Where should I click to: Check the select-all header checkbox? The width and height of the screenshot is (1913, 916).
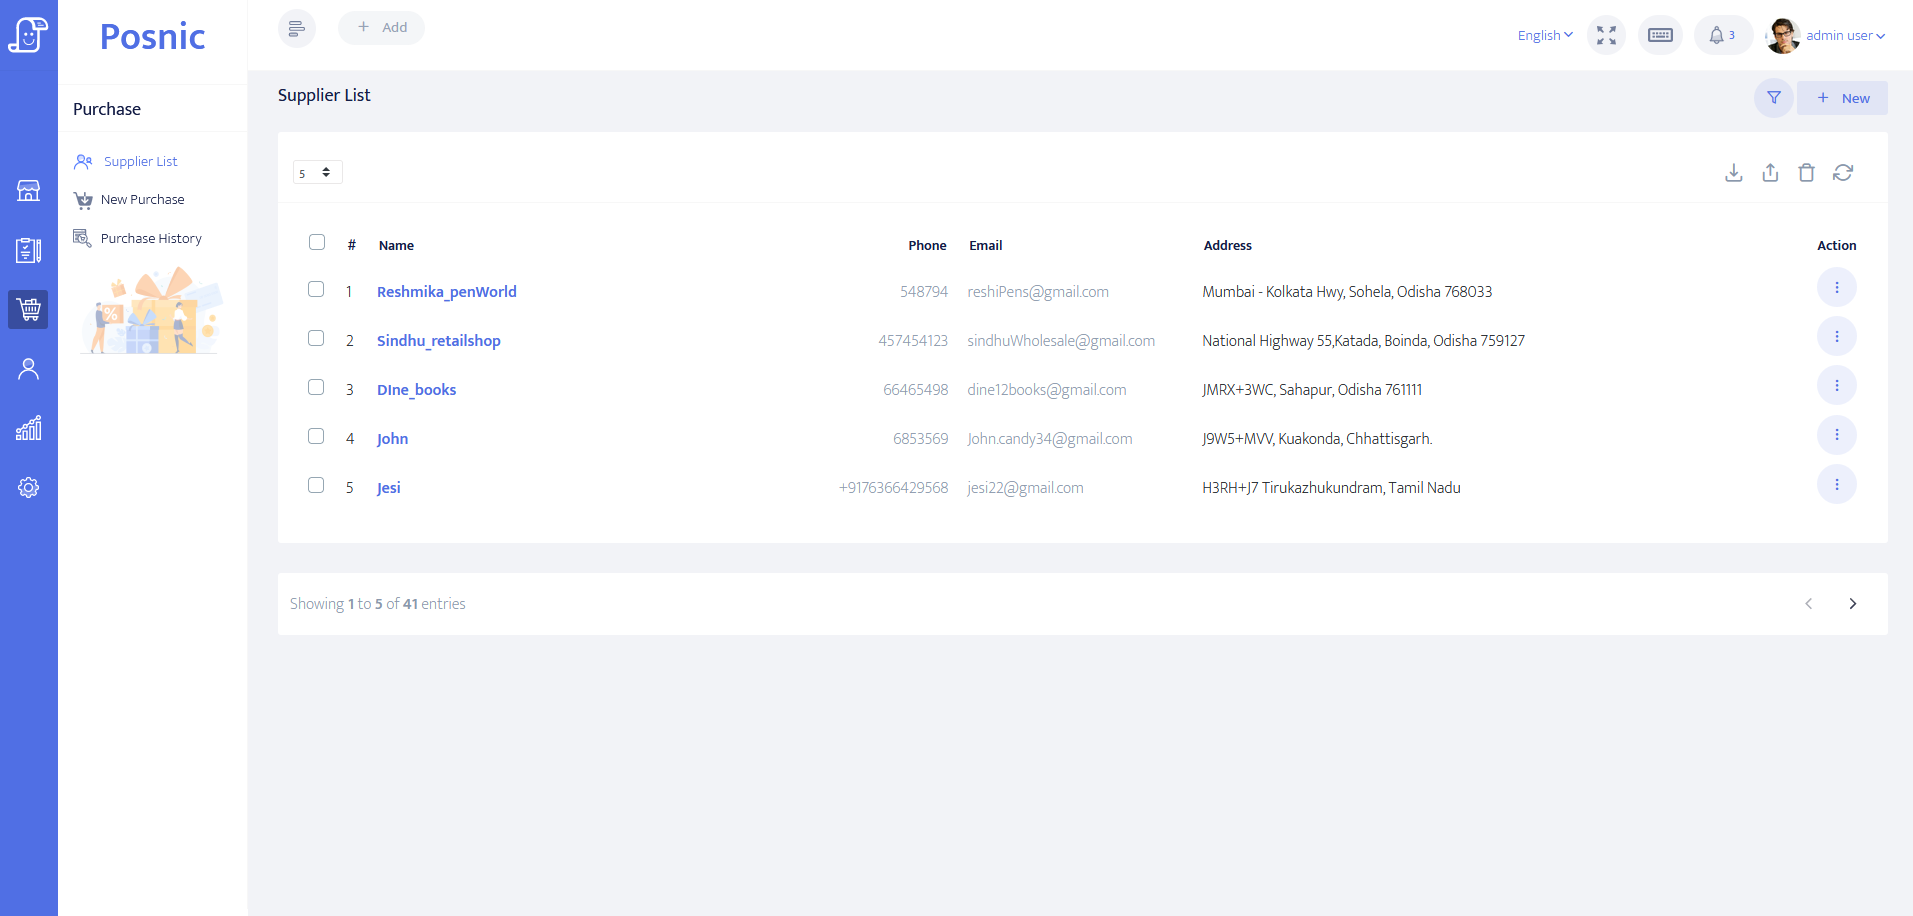click(317, 242)
